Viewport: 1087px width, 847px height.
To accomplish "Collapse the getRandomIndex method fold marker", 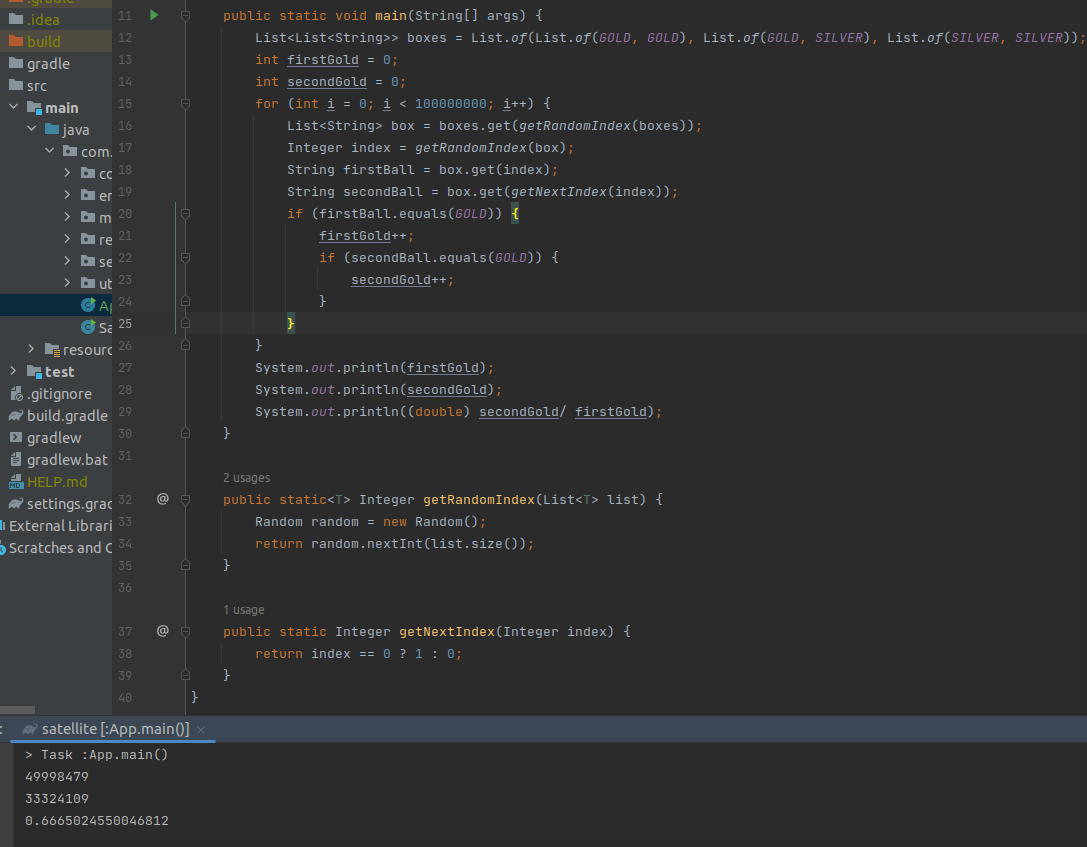I will tap(185, 499).
